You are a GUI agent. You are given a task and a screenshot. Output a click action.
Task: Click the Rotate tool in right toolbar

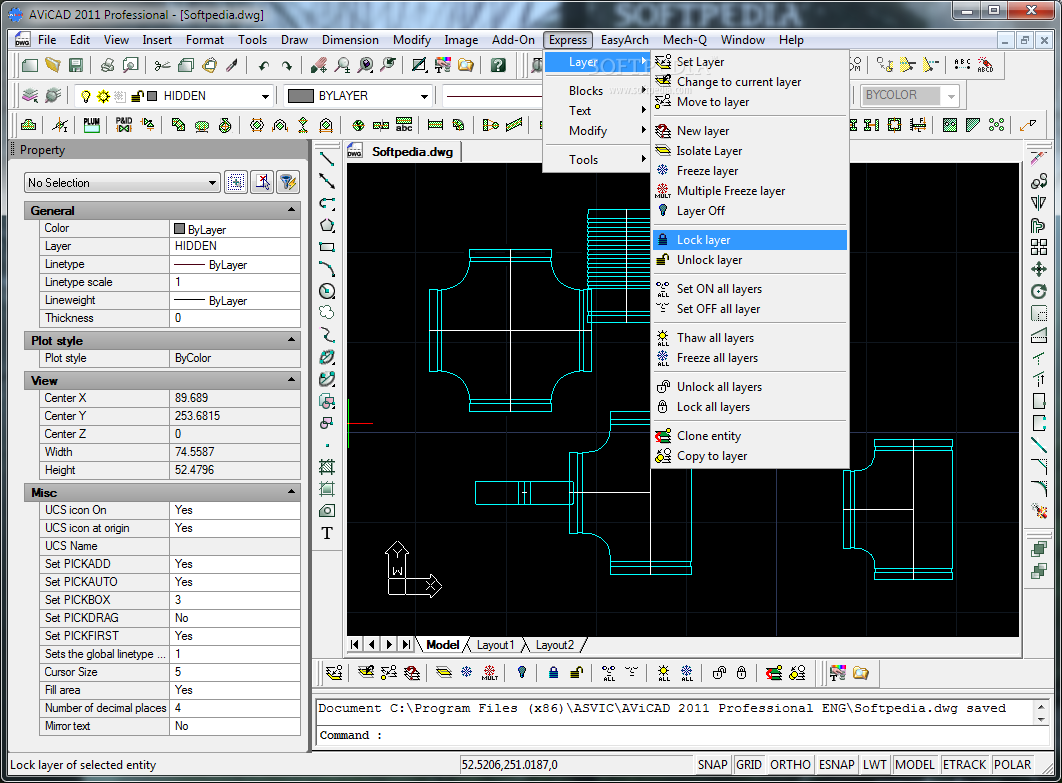[1038, 292]
